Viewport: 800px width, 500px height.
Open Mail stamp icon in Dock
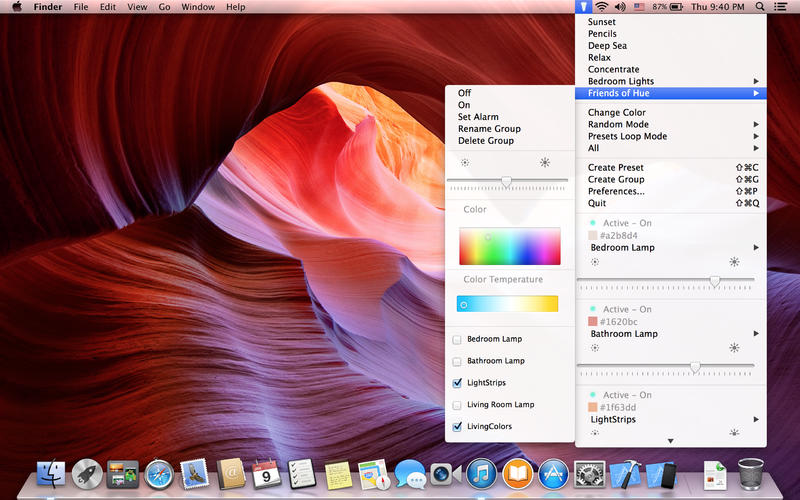(195, 473)
